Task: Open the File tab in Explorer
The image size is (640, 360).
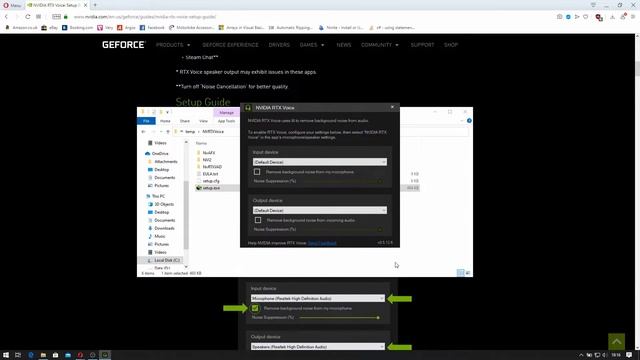Action: point(146,121)
